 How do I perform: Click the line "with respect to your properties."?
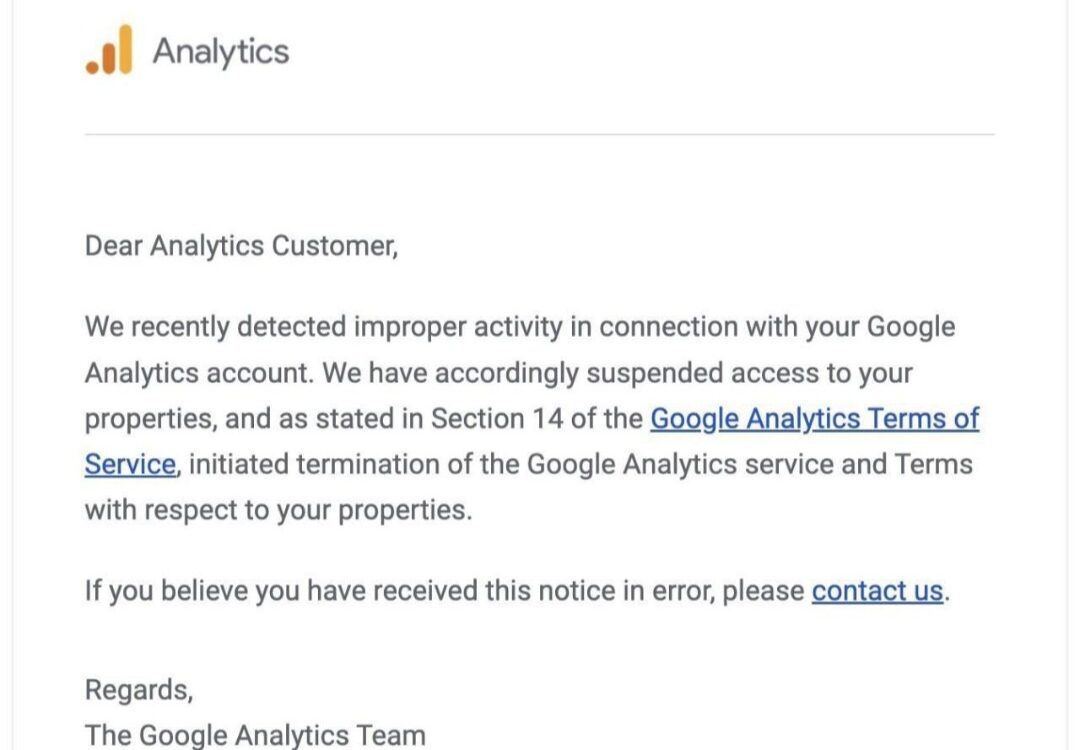coord(278,510)
